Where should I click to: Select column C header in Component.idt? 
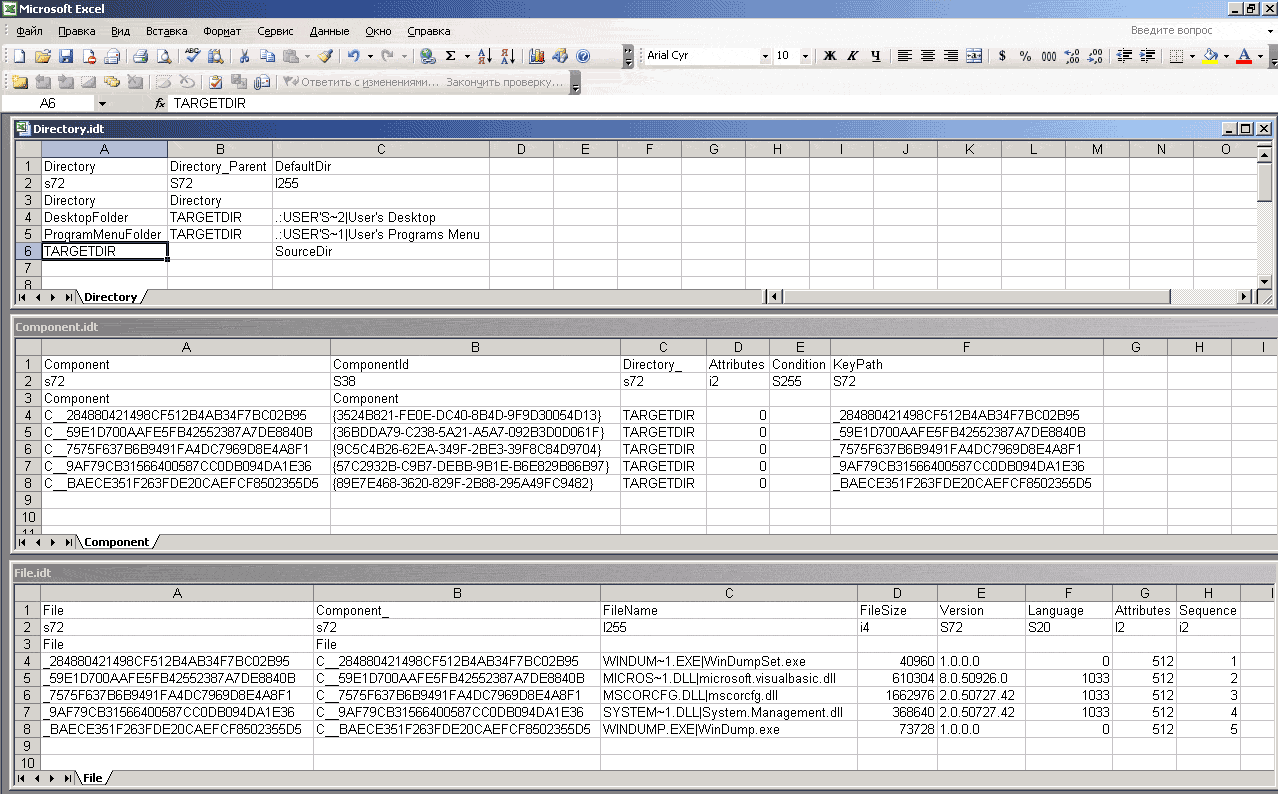point(663,347)
